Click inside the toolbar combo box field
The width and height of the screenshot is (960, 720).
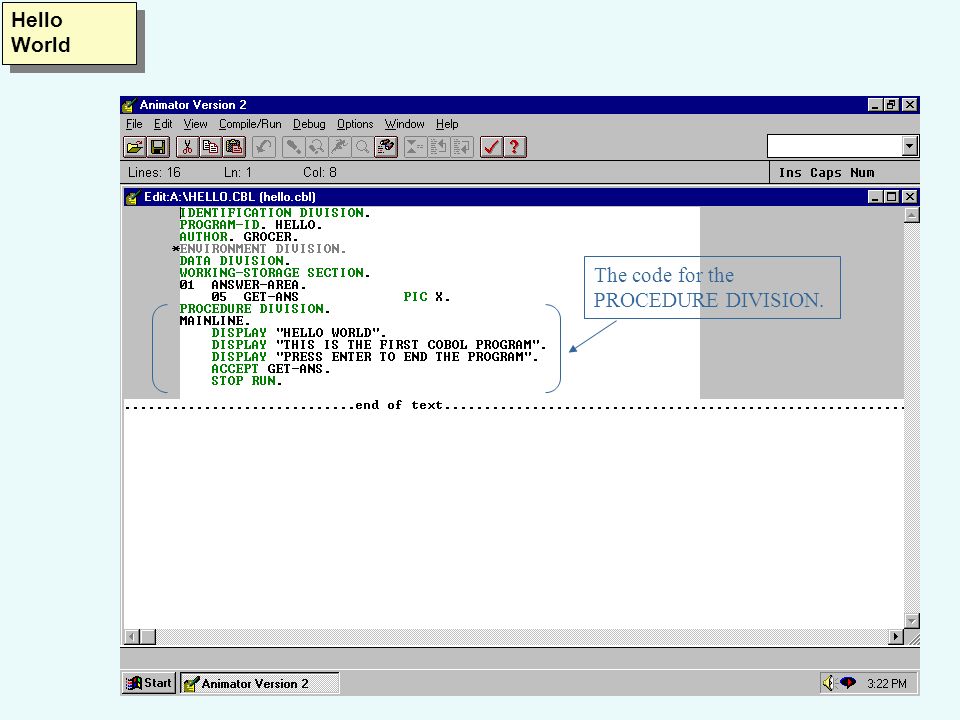pyautogui.click(x=835, y=146)
